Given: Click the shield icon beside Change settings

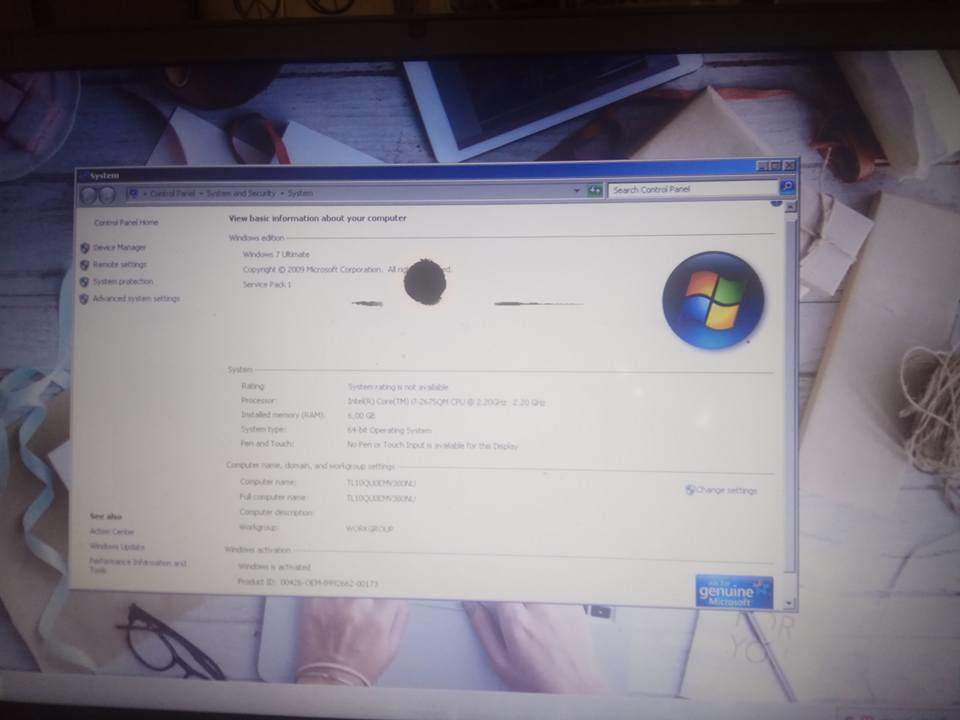Looking at the screenshot, I should [690, 490].
